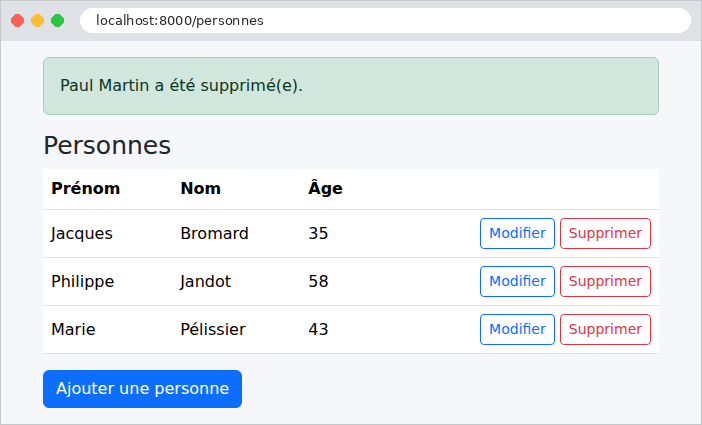Screen dimensions: 702x425
Task: Click the Paul Martin deletion alert banner
Action: 351,86
